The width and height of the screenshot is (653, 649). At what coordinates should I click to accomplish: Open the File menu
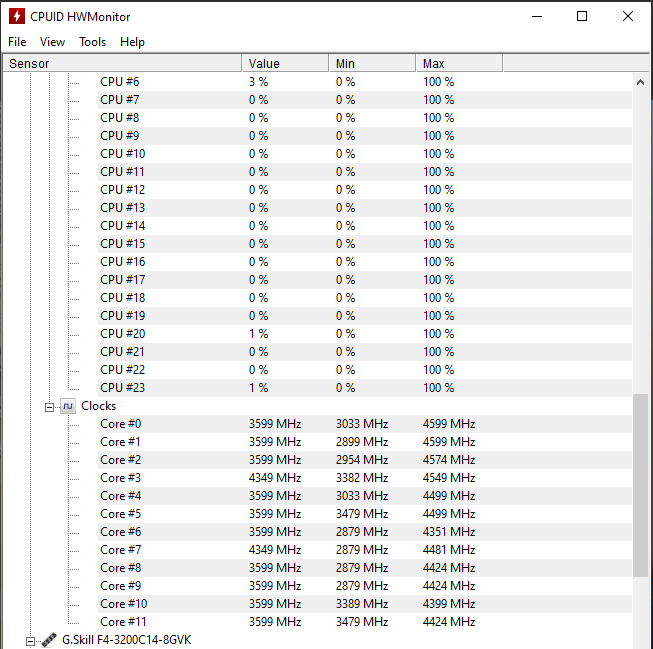(17, 42)
